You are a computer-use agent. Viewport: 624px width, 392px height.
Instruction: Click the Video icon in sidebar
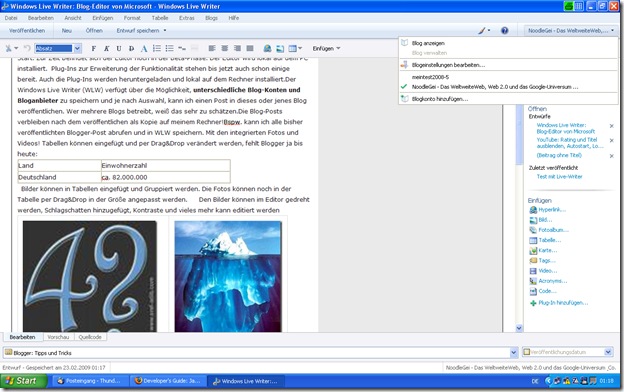533,271
